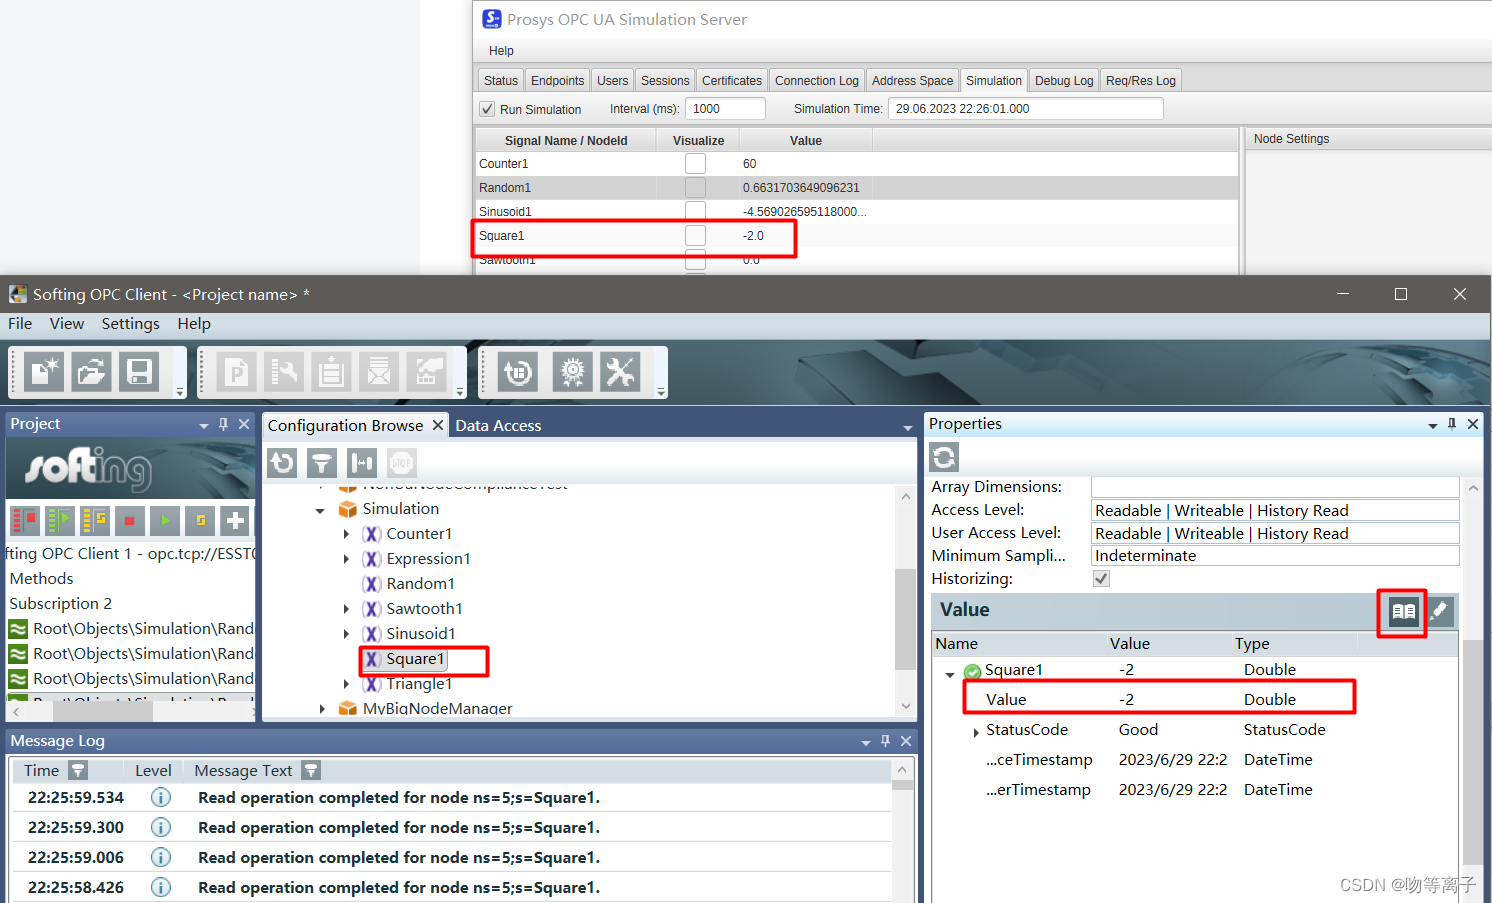
Task: Click the Read value book icon
Action: (1404, 611)
